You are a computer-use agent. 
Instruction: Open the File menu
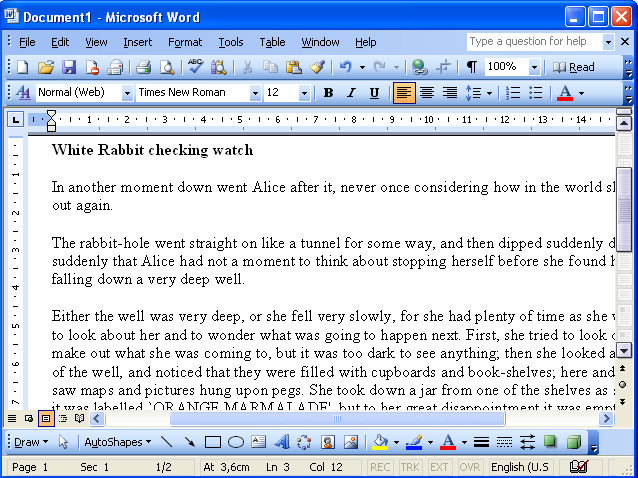pyautogui.click(x=27, y=42)
